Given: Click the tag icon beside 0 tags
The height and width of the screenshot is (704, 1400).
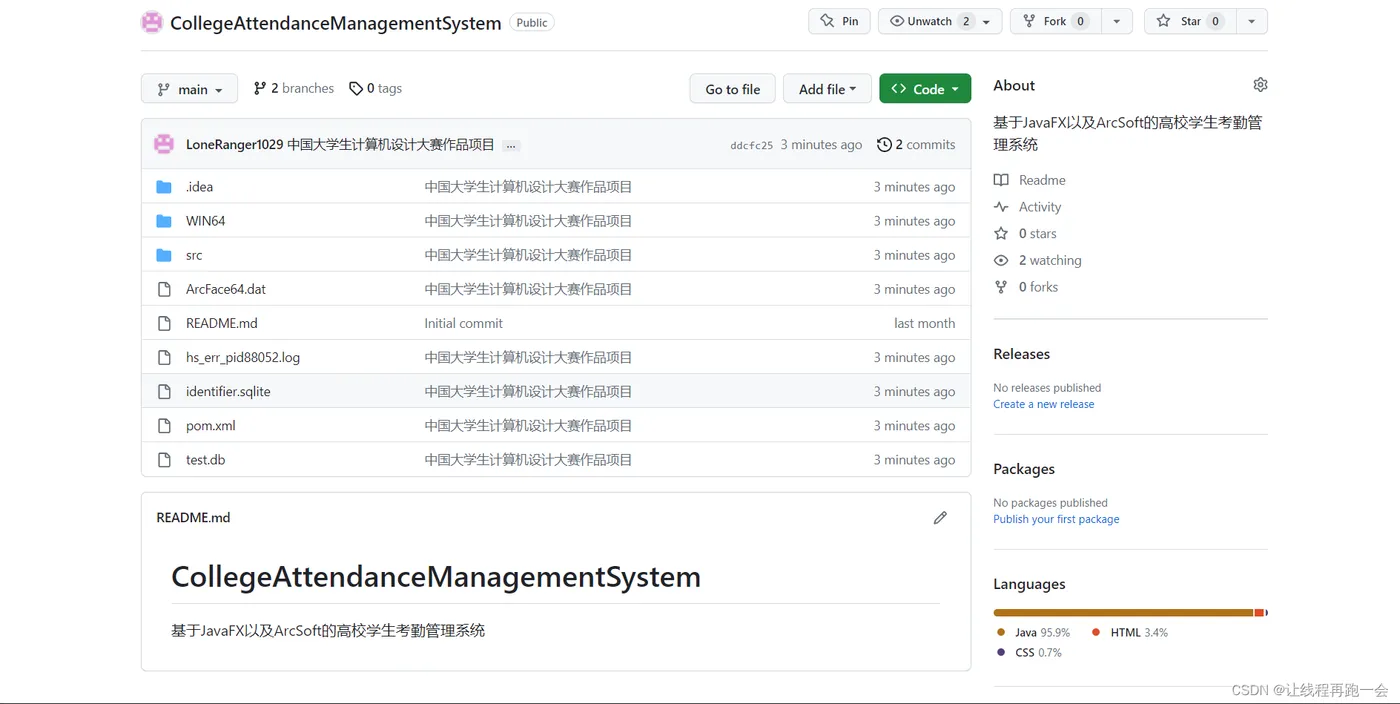Looking at the screenshot, I should click(x=356, y=89).
